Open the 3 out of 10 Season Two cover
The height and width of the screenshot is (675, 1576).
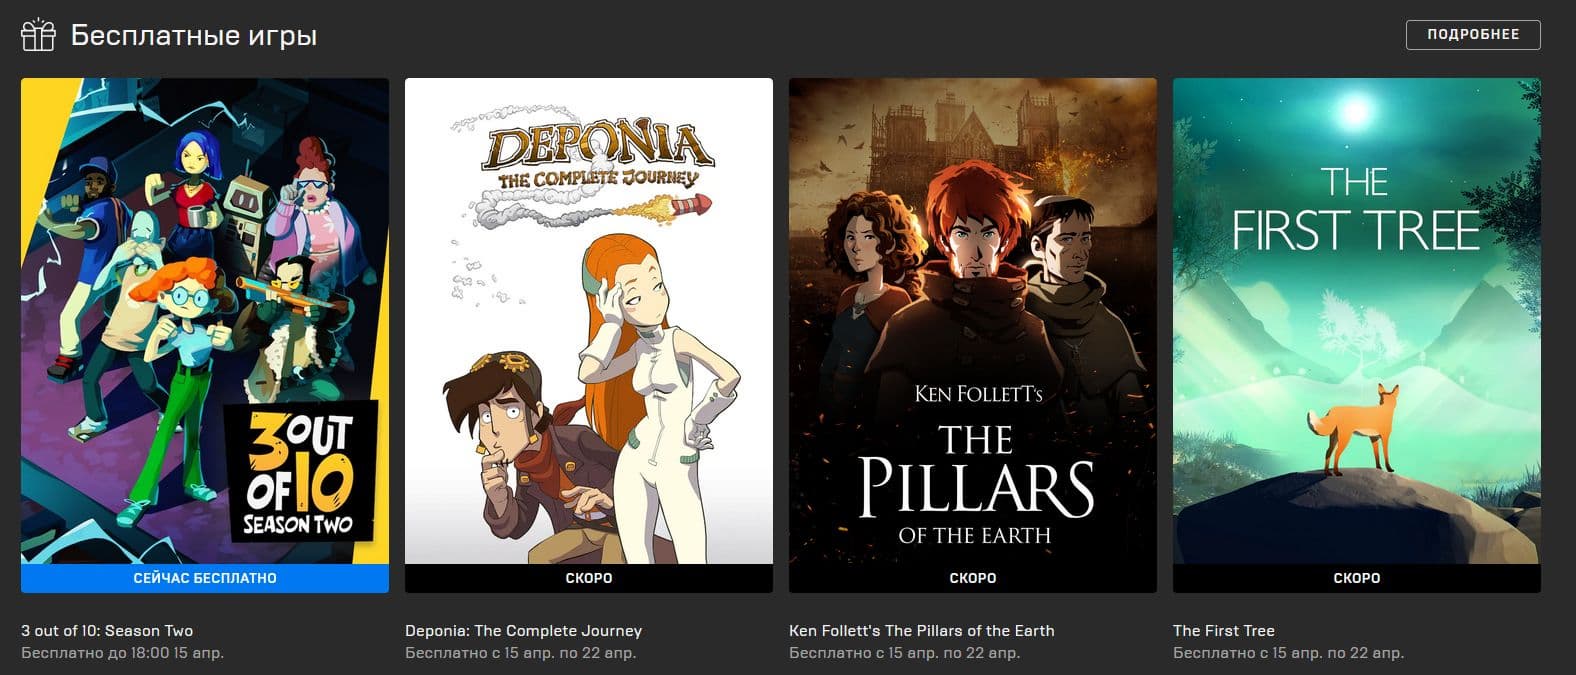(x=205, y=321)
